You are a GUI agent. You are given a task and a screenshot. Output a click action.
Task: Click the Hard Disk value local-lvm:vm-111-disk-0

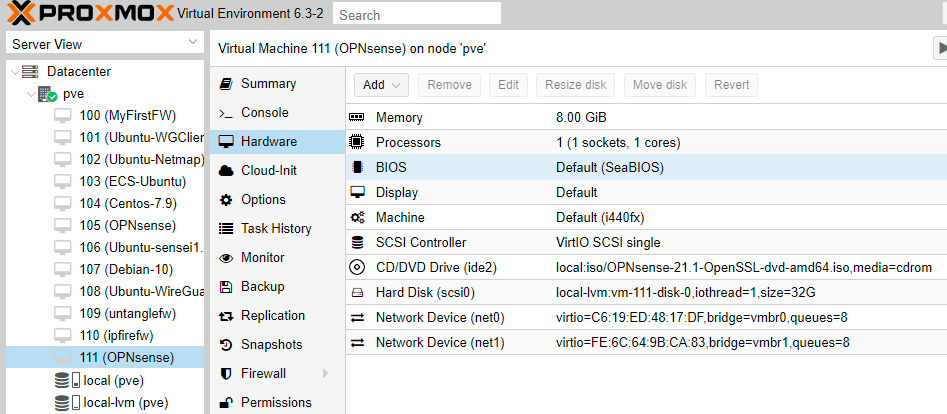[686, 293]
